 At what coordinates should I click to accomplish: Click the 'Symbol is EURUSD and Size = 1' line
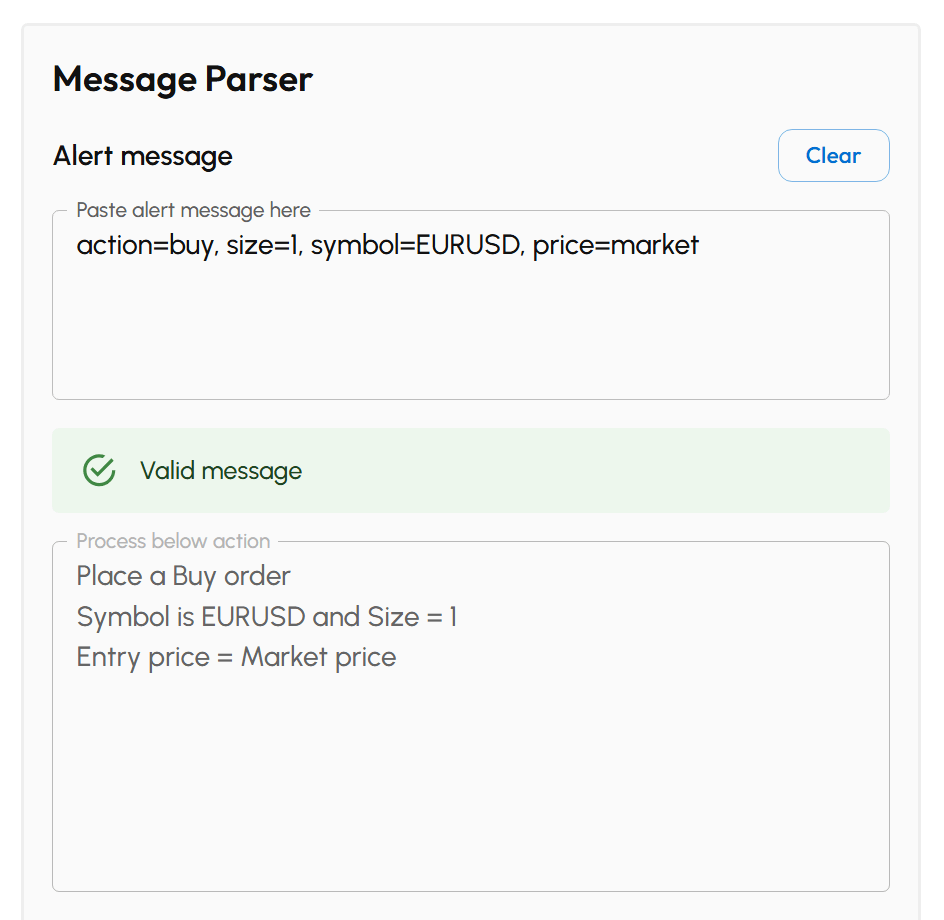coord(266,616)
